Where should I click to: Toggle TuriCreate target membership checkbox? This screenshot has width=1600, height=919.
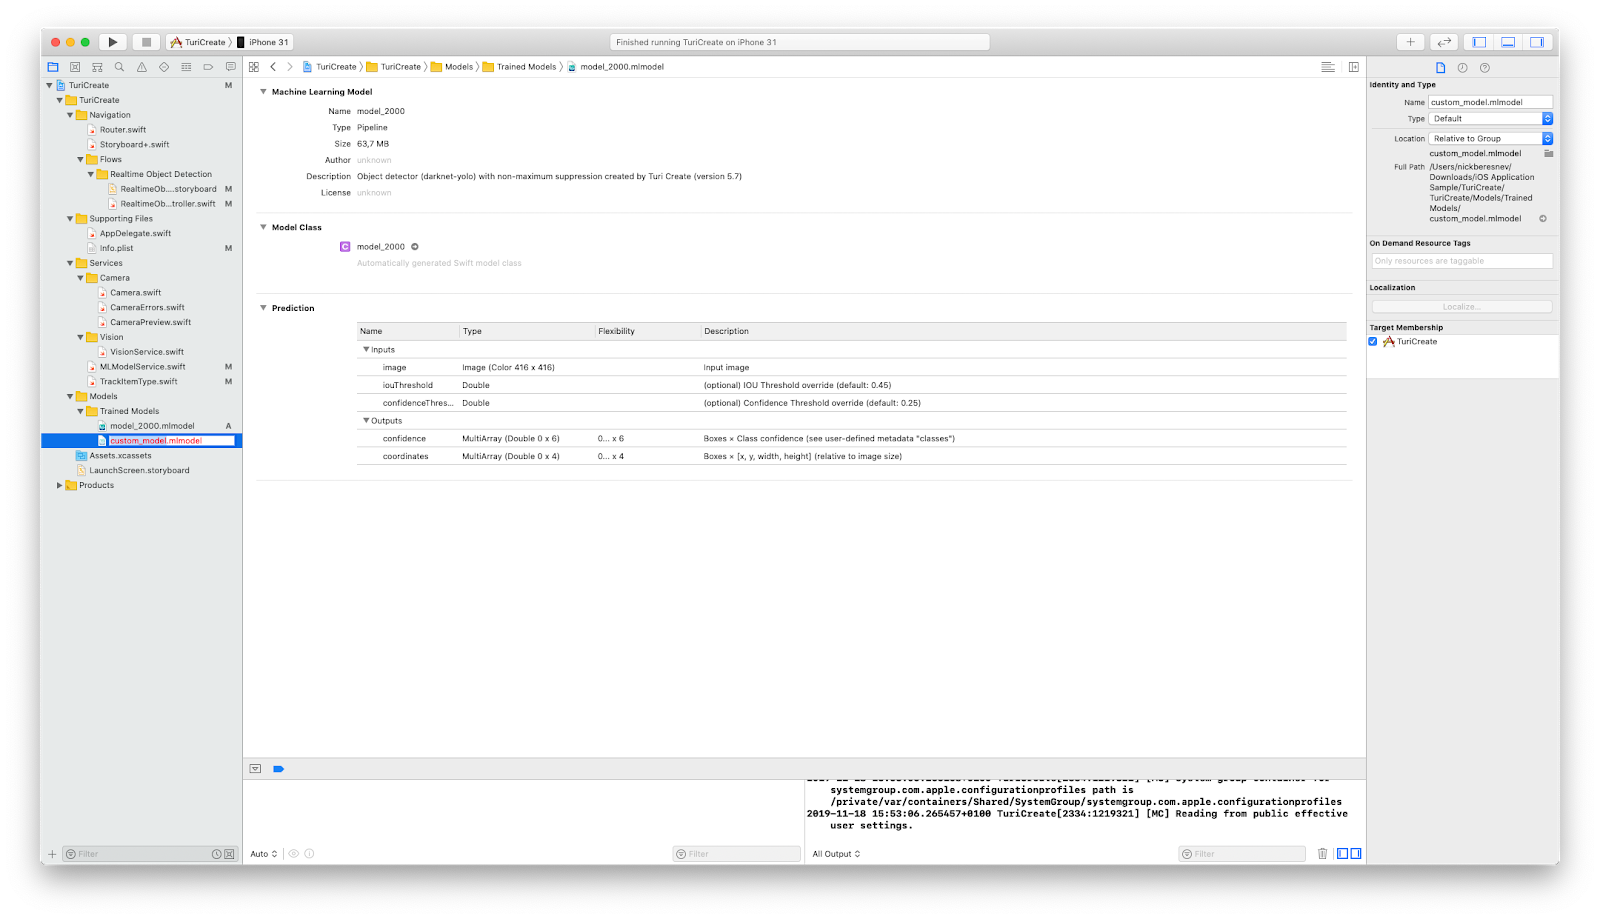coord(1373,342)
